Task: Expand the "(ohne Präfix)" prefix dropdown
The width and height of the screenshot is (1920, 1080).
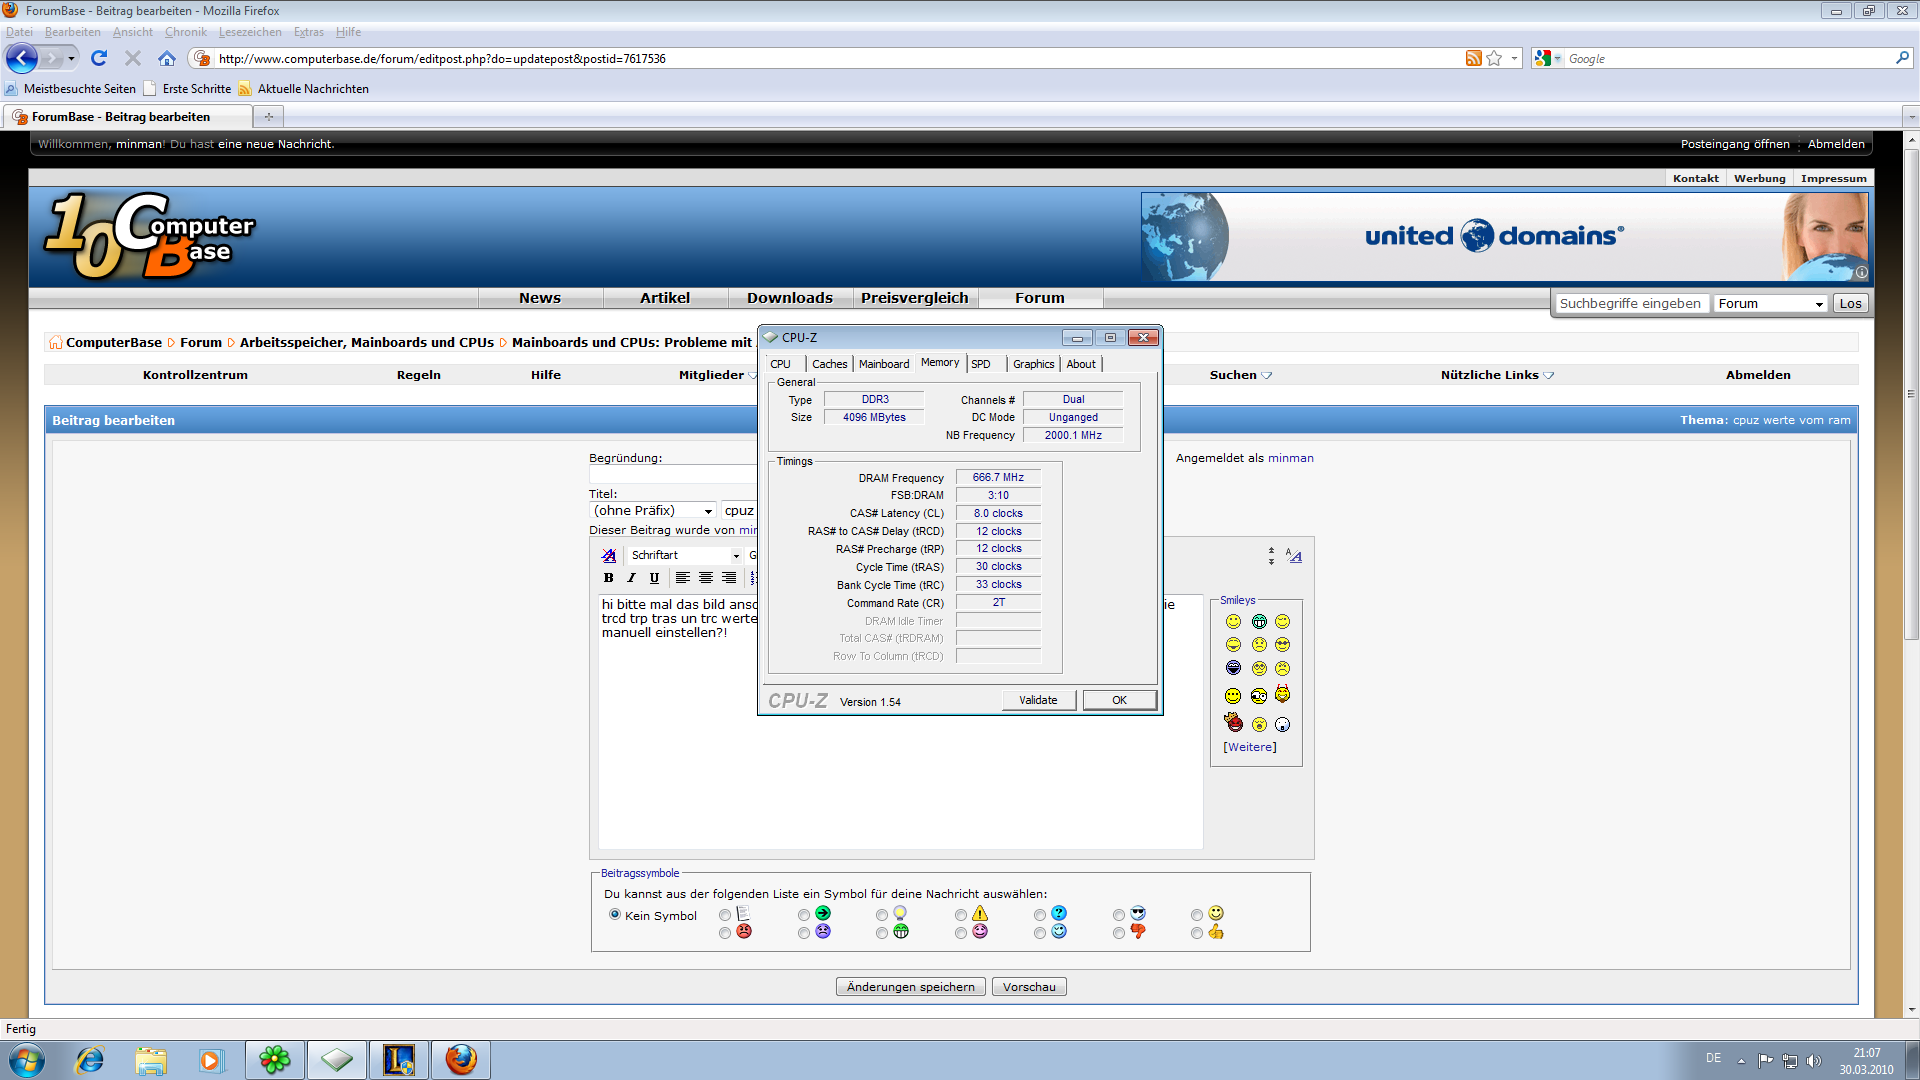Action: click(x=652, y=511)
